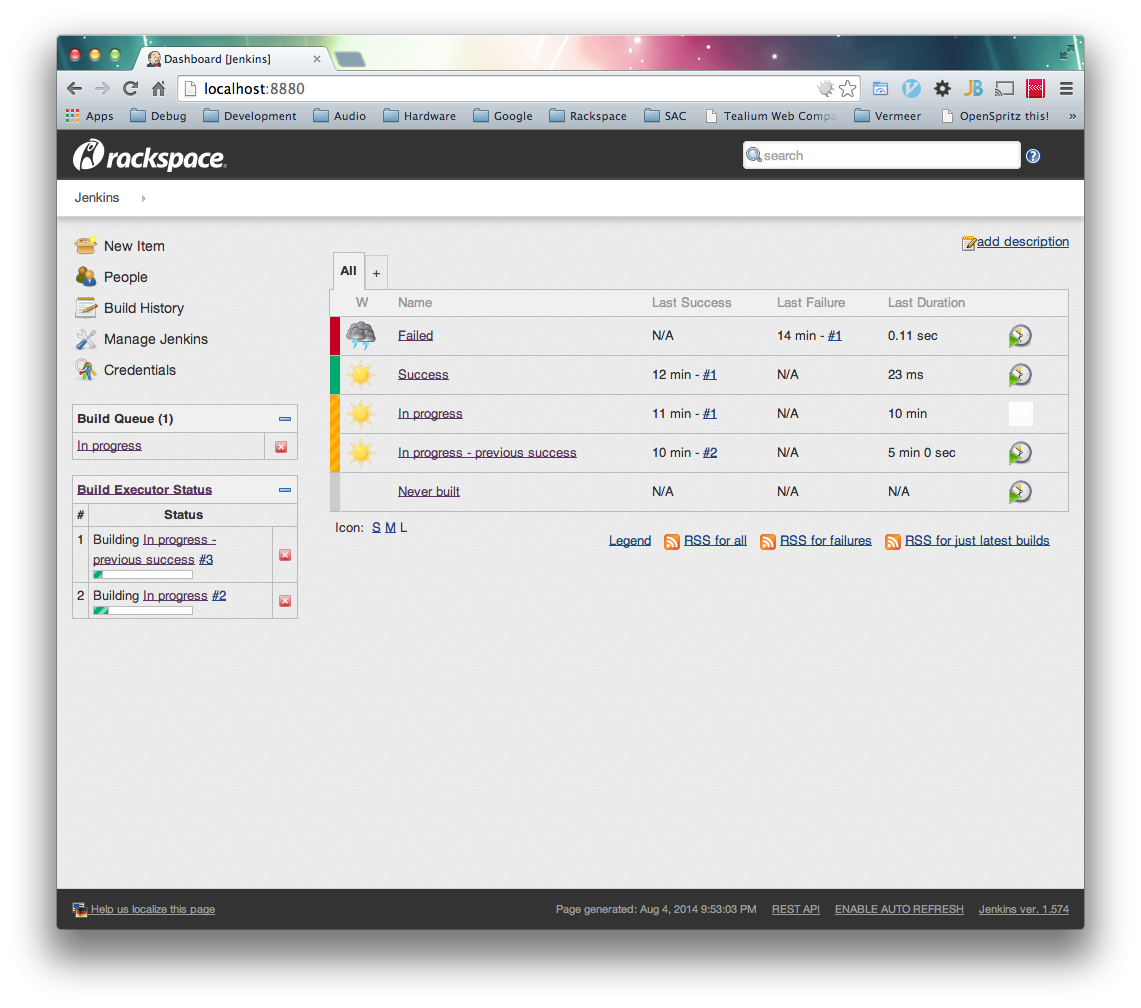This screenshot has height=1008, width=1141.
Task: Click RSS for just latest builds icon
Action: [893, 541]
